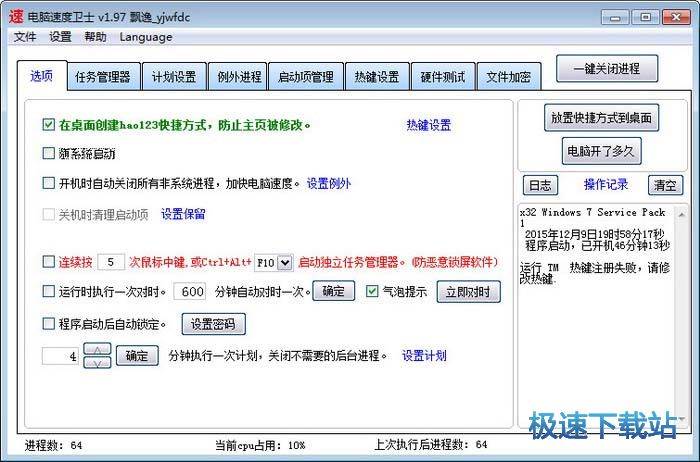Toggle the start with system checkbox
The height and width of the screenshot is (462, 700).
(x=48, y=154)
